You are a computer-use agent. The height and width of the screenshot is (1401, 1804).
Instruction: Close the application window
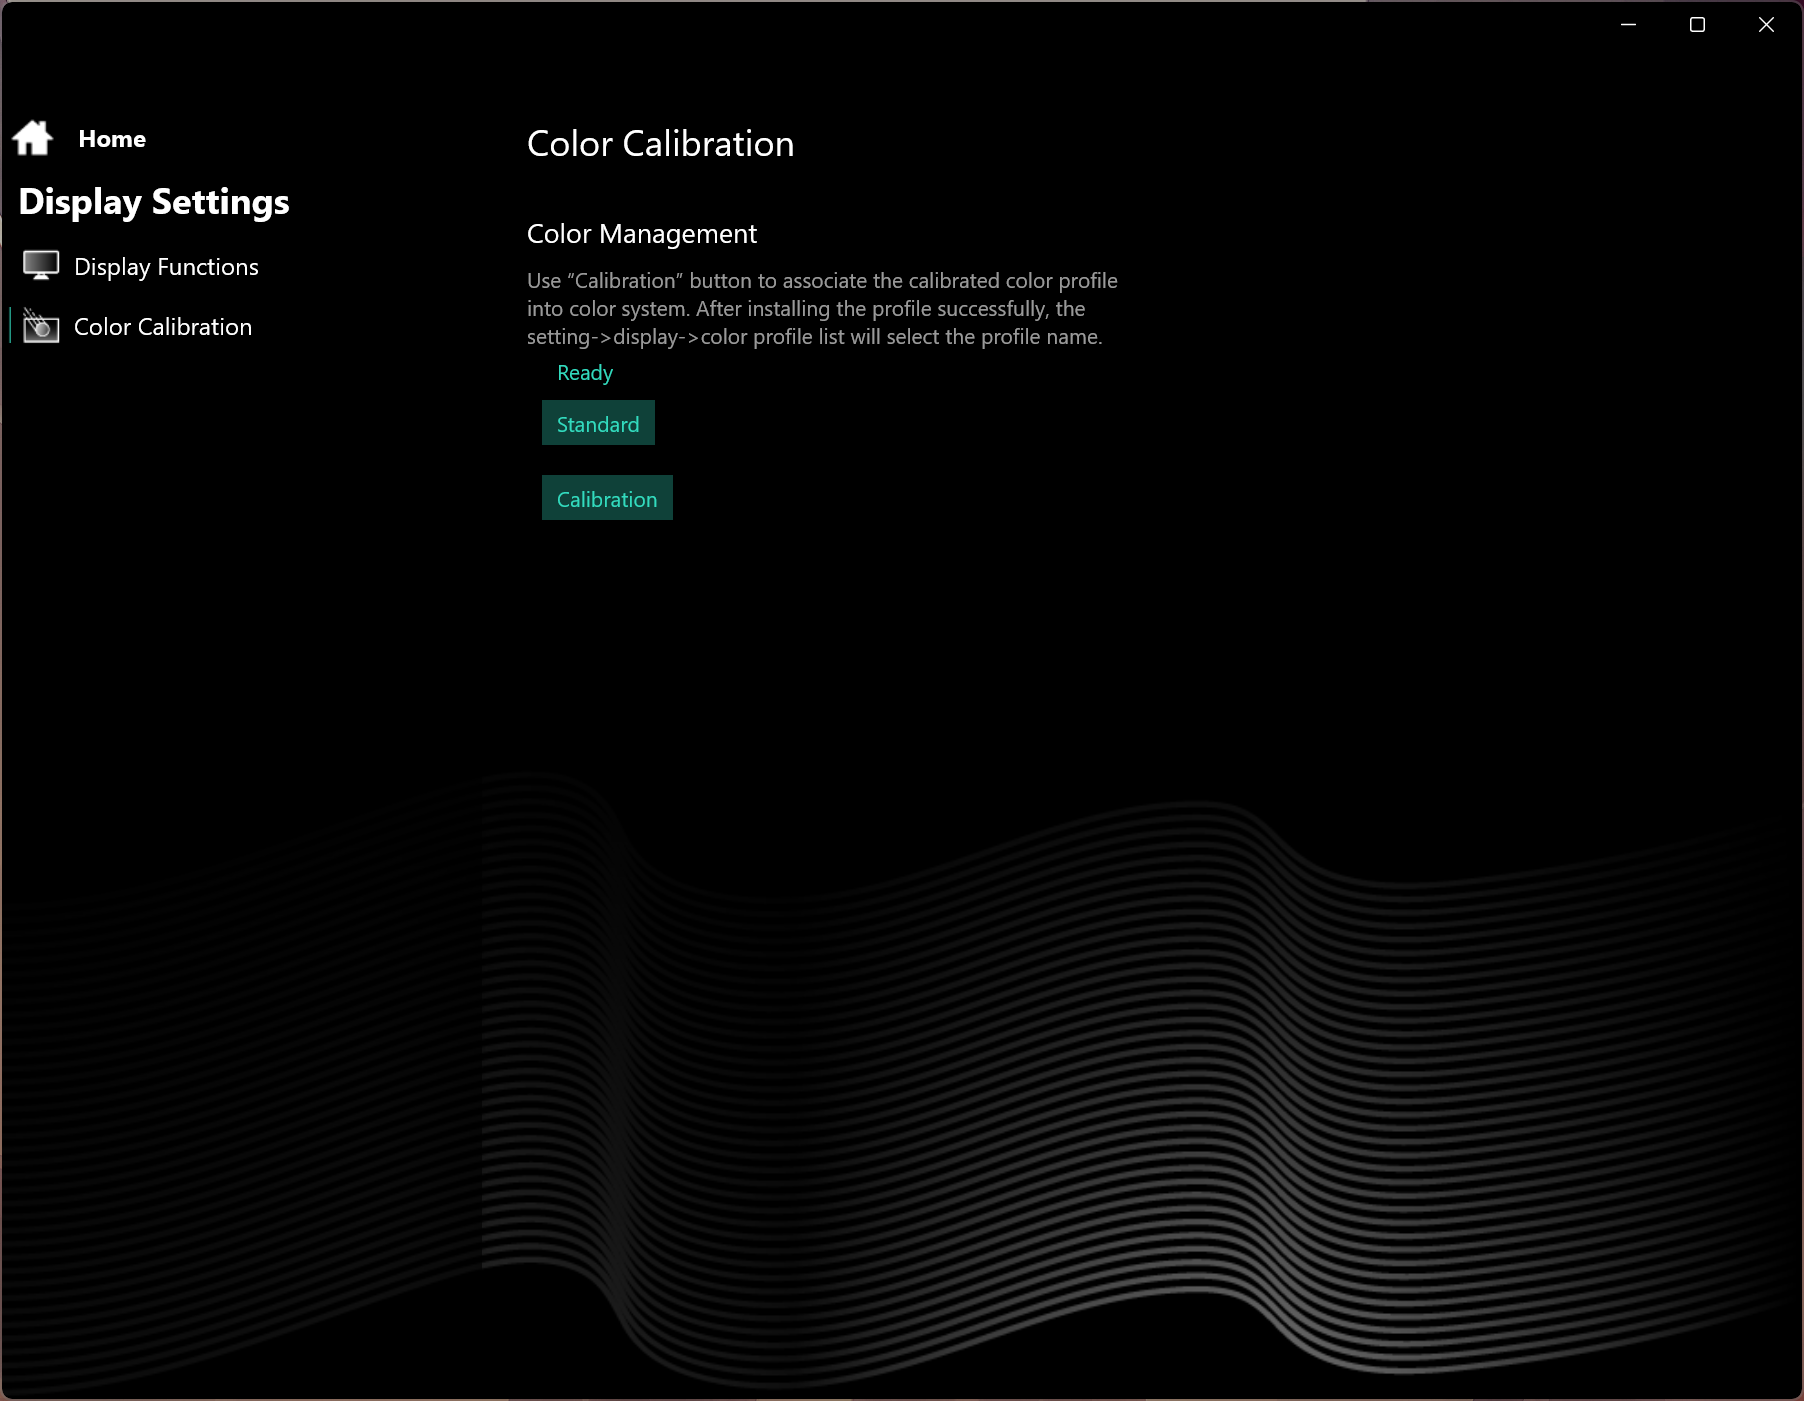1766,24
